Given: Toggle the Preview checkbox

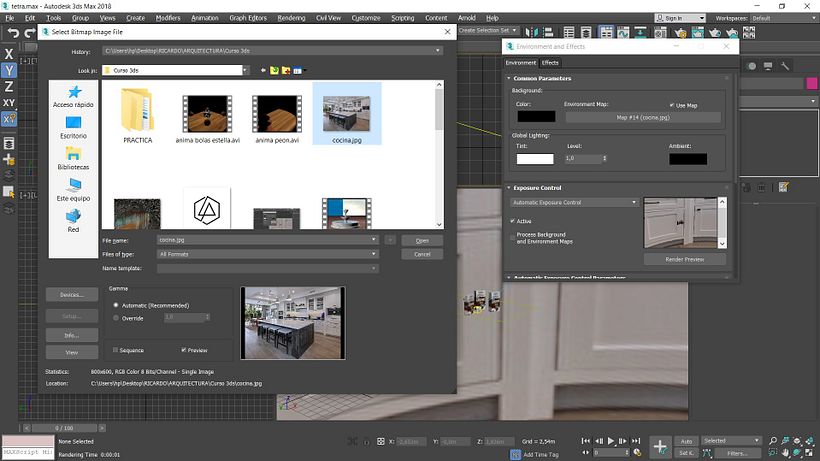Looking at the screenshot, I should (x=184, y=350).
